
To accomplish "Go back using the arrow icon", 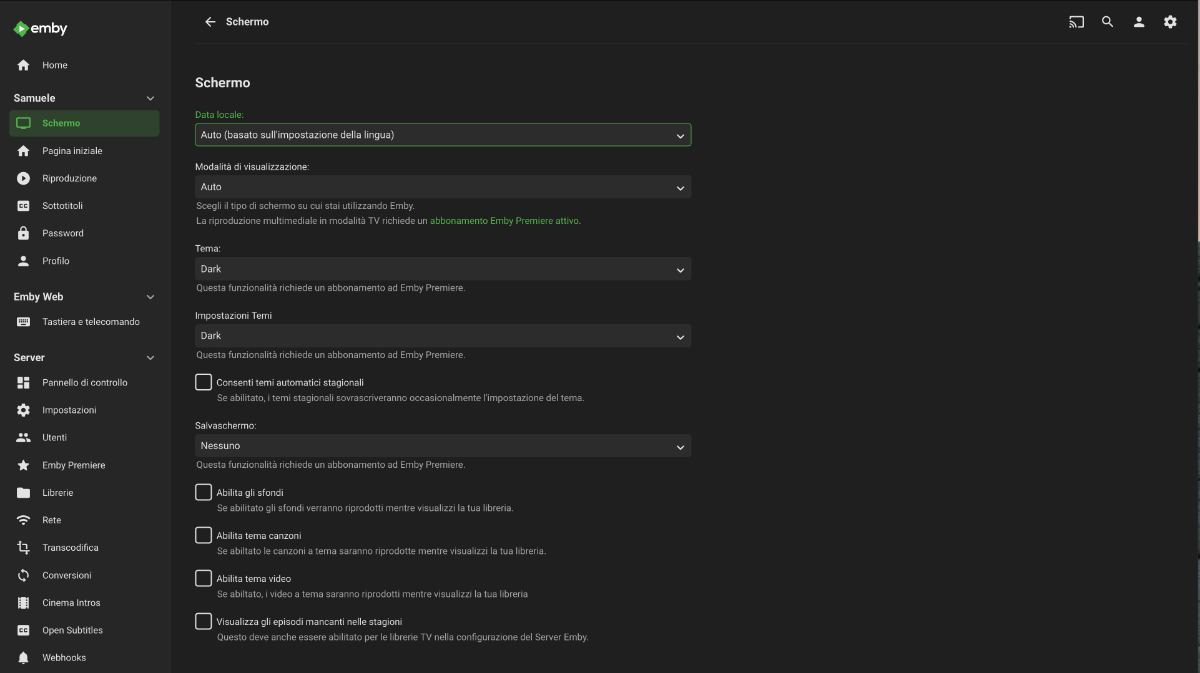I will [x=210, y=22].
